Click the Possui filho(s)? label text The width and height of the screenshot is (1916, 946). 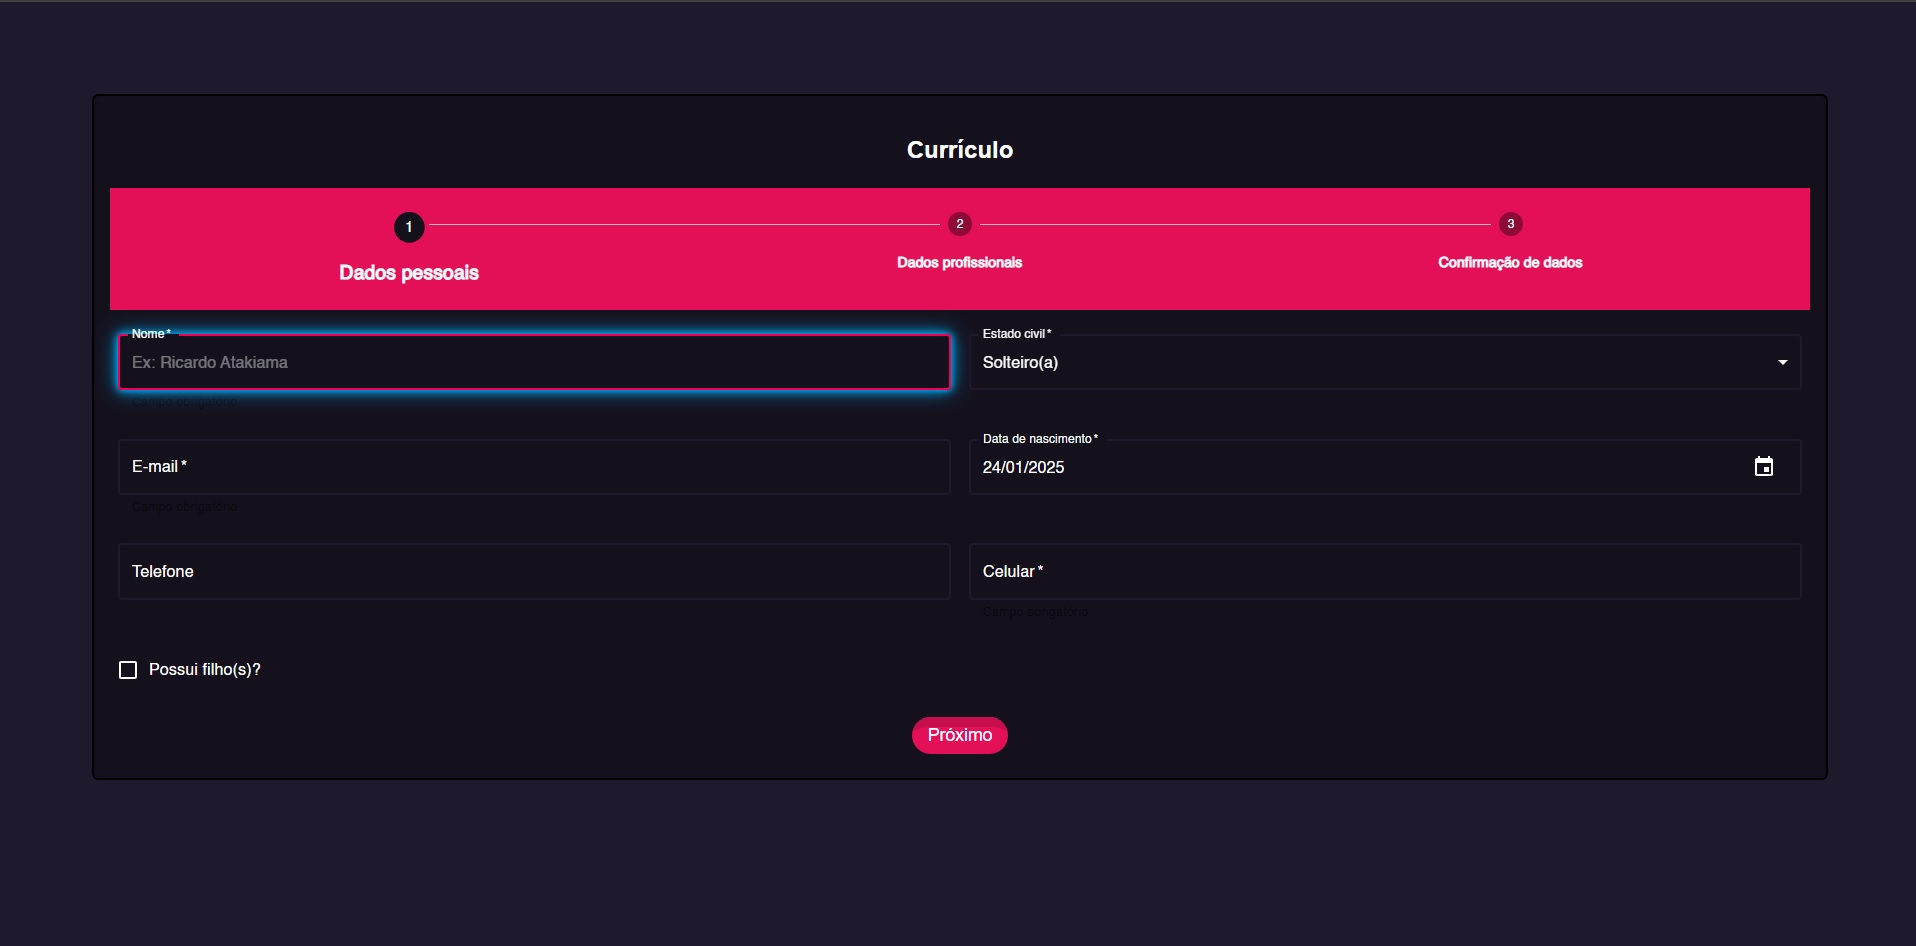coord(205,670)
